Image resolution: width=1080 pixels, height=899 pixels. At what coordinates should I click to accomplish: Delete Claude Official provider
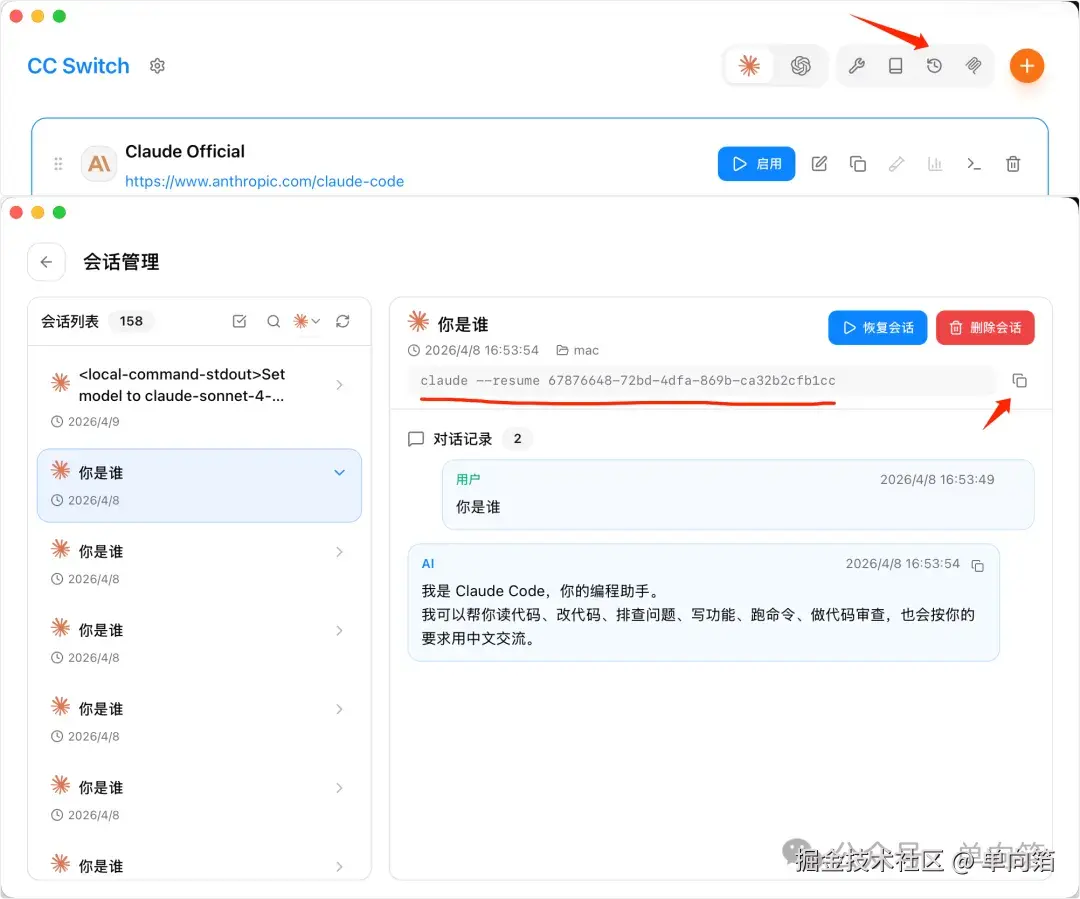[x=1012, y=164]
